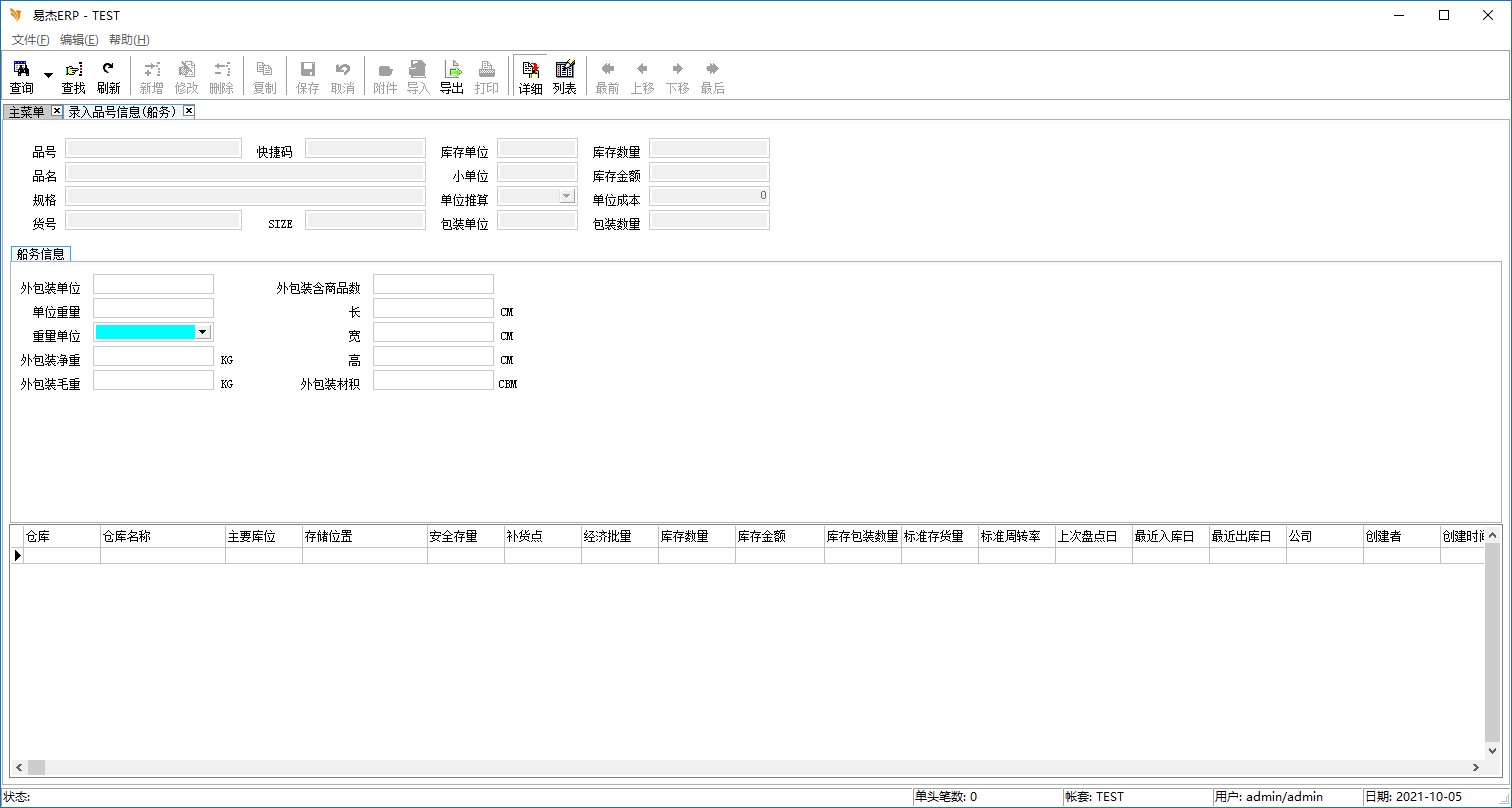Switch to the 主菜单 tab

coord(27,112)
